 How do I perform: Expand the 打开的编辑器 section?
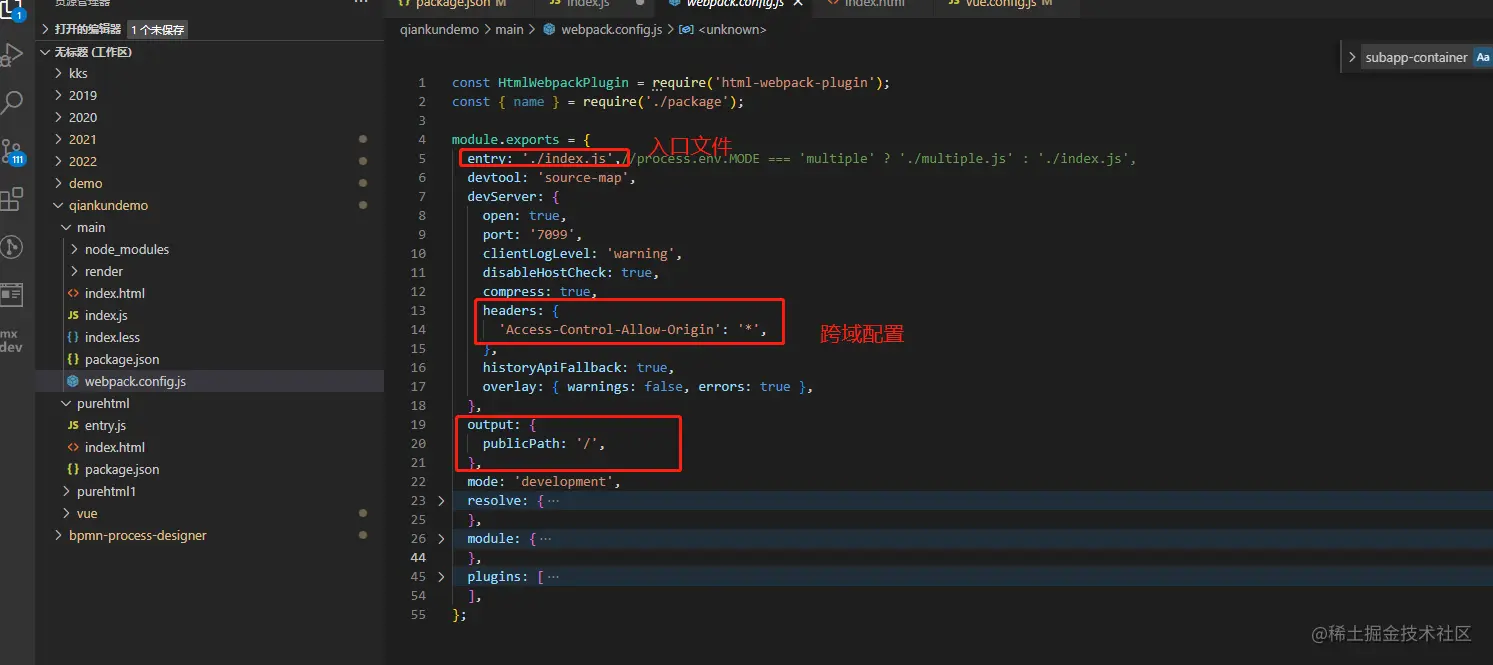(x=46, y=30)
